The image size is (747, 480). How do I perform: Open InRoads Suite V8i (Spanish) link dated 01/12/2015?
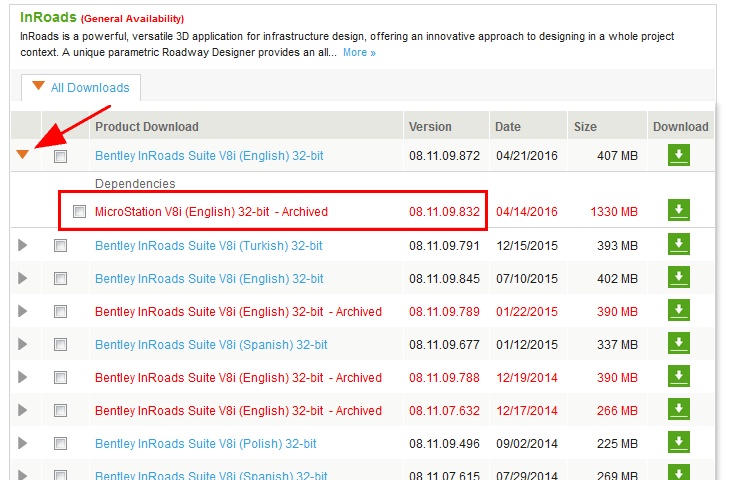(211, 345)
